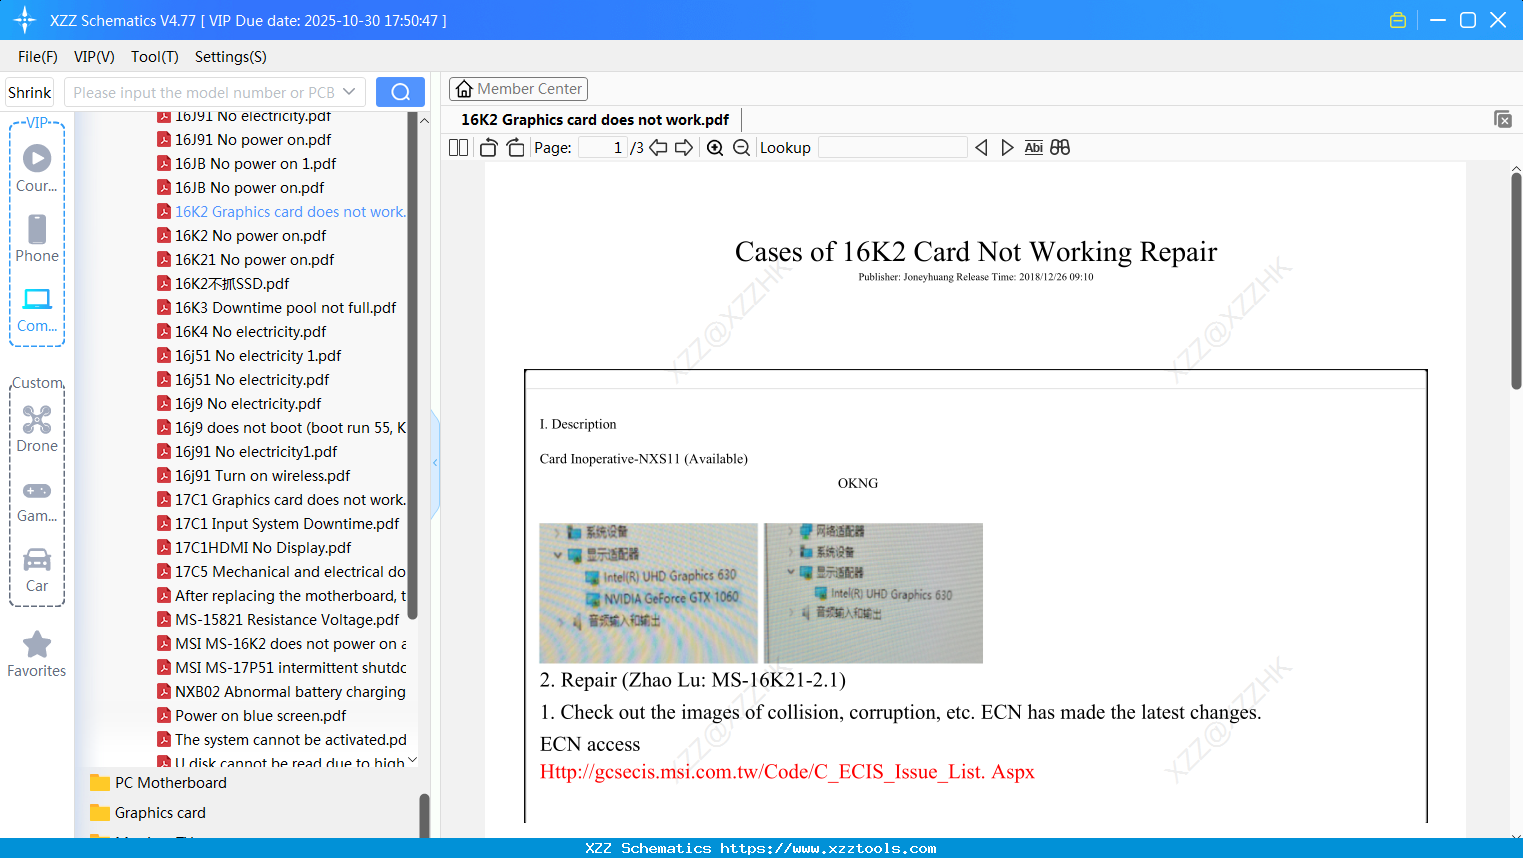
Task: Rotate the PDF page counterclockwise
Action: (x=489, y=148)
